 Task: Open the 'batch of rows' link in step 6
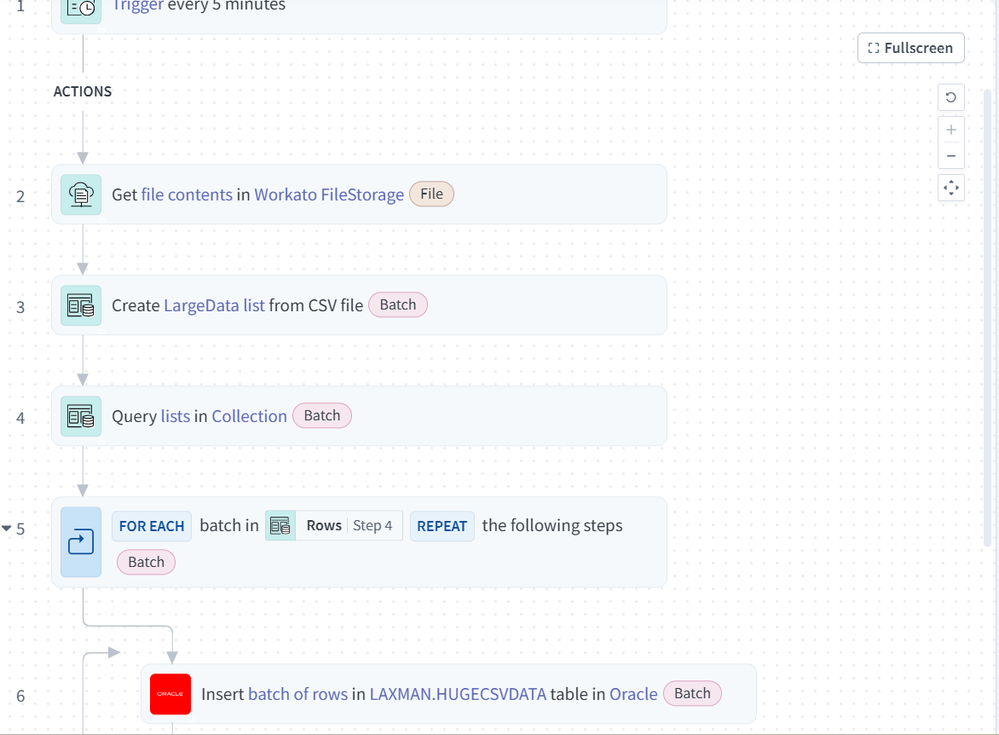[298, 694]
